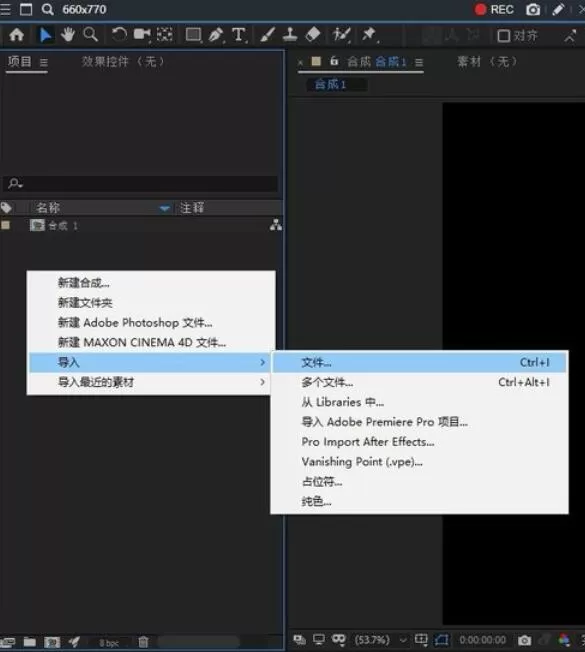
Task: Toggle the lock icon on the composition tab
Action: pyautogui.click(x=334, y=61)
